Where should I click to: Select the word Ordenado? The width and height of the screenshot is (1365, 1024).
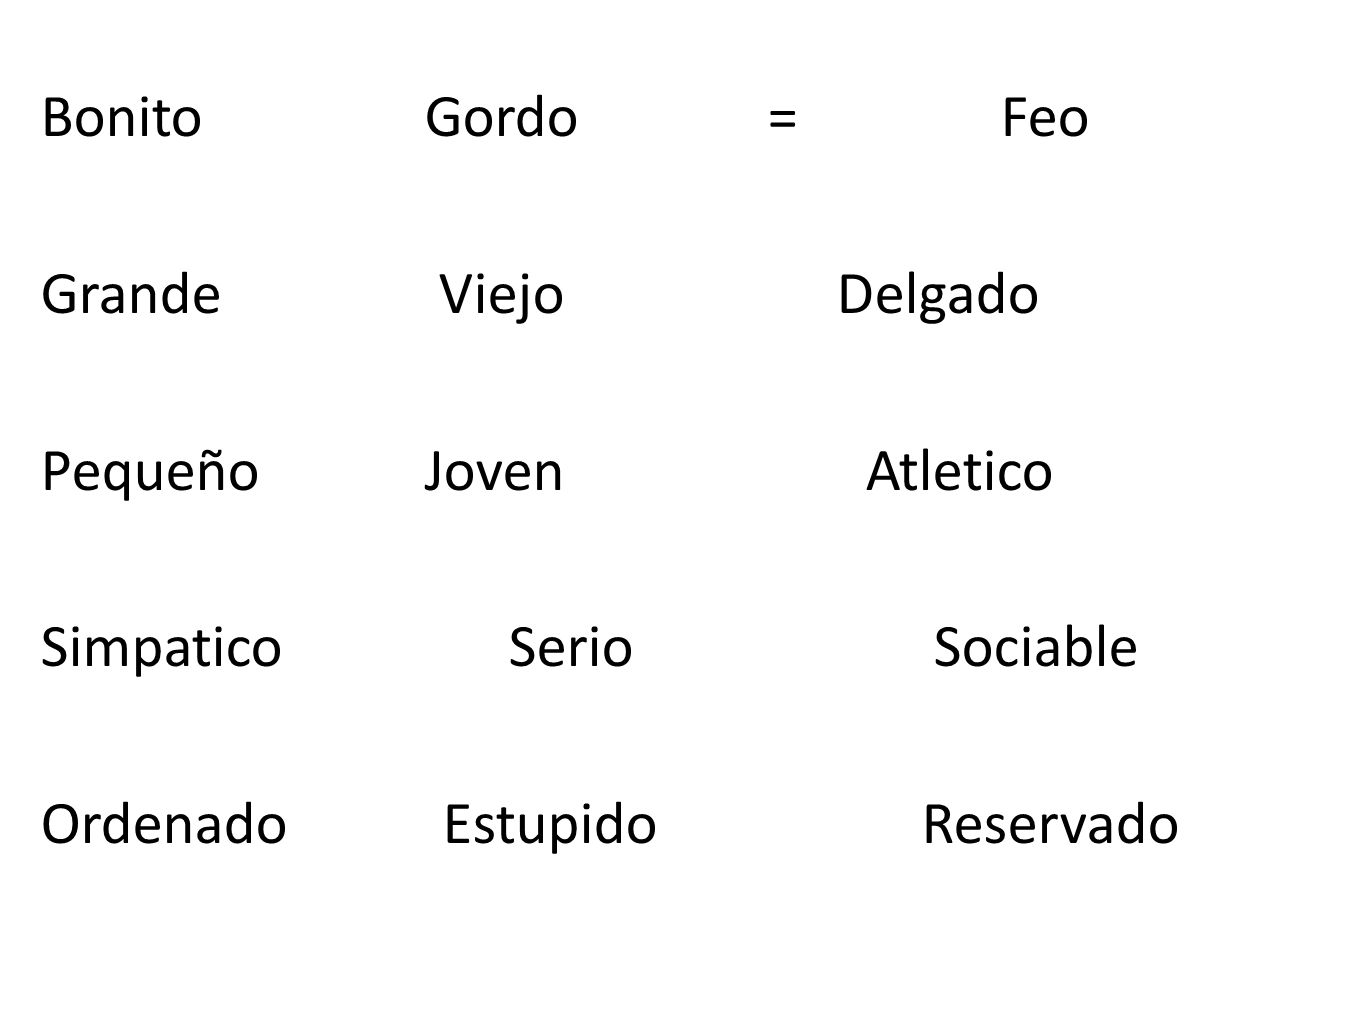164,825
